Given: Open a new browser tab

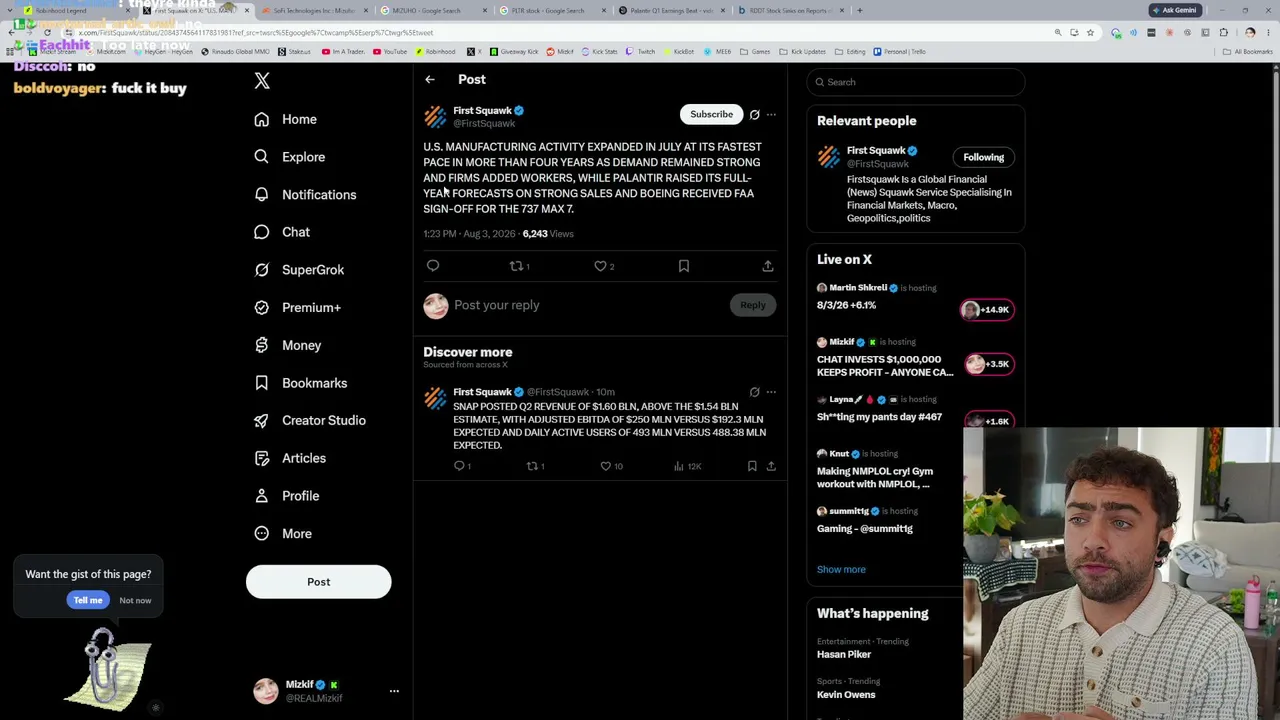Looking at the screenshot, I should pos(860,11).
